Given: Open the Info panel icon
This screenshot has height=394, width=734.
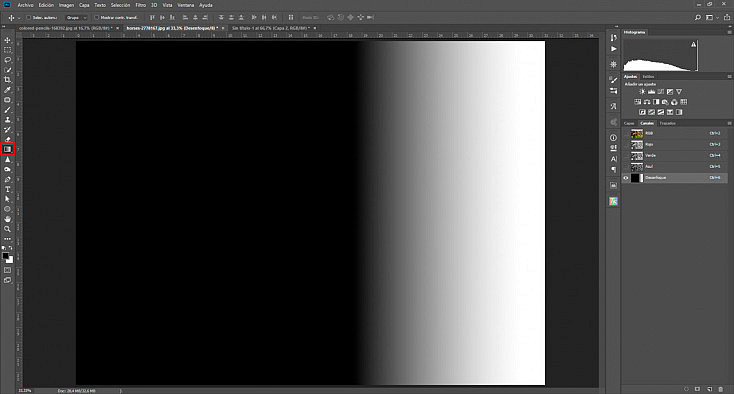Looking at the screenshot, I should point(614,138).
